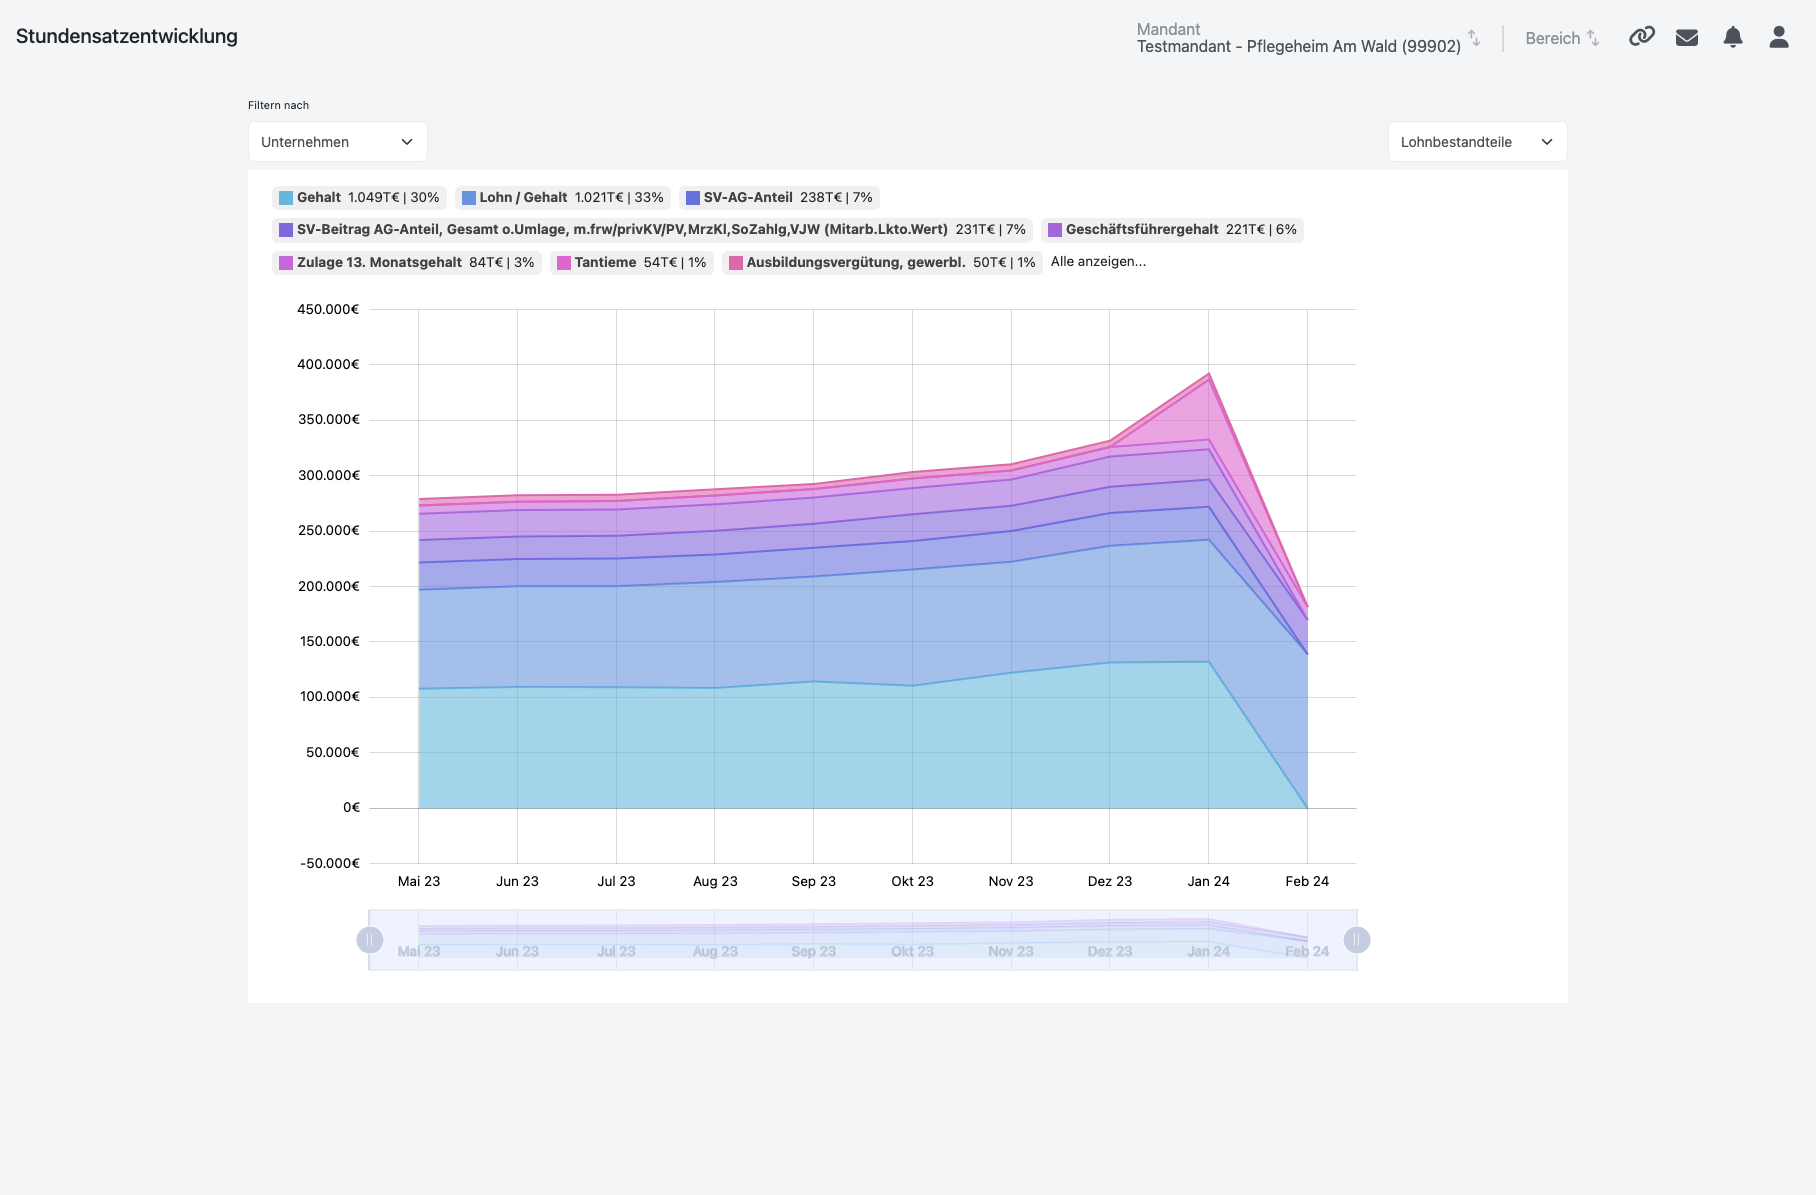1816x1195 pixels.
Task: Click the Bereich sort arrows icon
Action: click(x=1593, y=38)
